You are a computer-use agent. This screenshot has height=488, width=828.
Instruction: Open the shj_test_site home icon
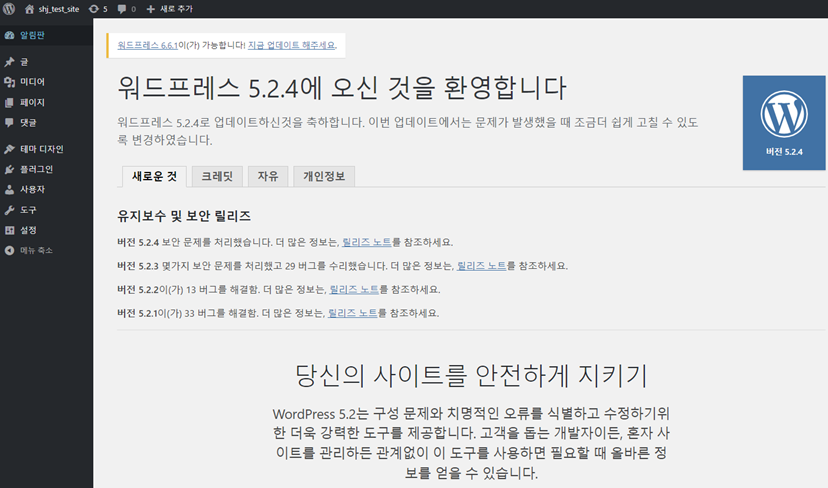click(29, 9)
